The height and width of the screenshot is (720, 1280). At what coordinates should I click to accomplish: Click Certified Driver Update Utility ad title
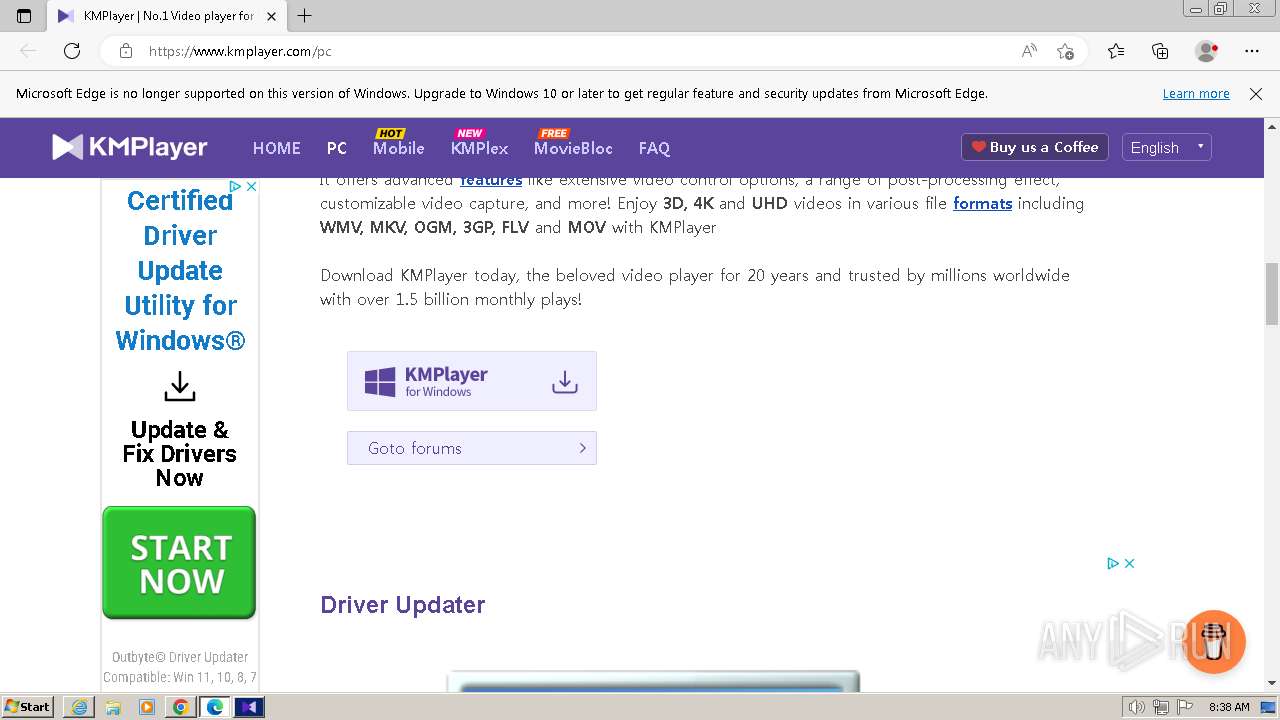180,271
